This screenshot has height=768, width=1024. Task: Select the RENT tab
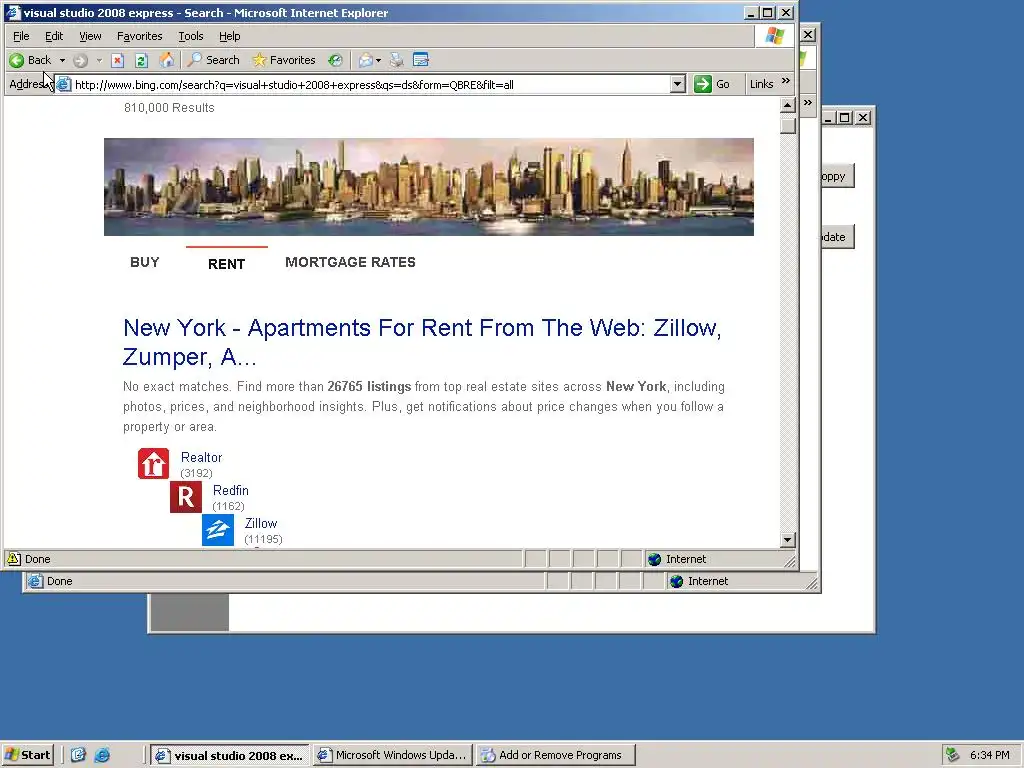[x=227, y=264]
